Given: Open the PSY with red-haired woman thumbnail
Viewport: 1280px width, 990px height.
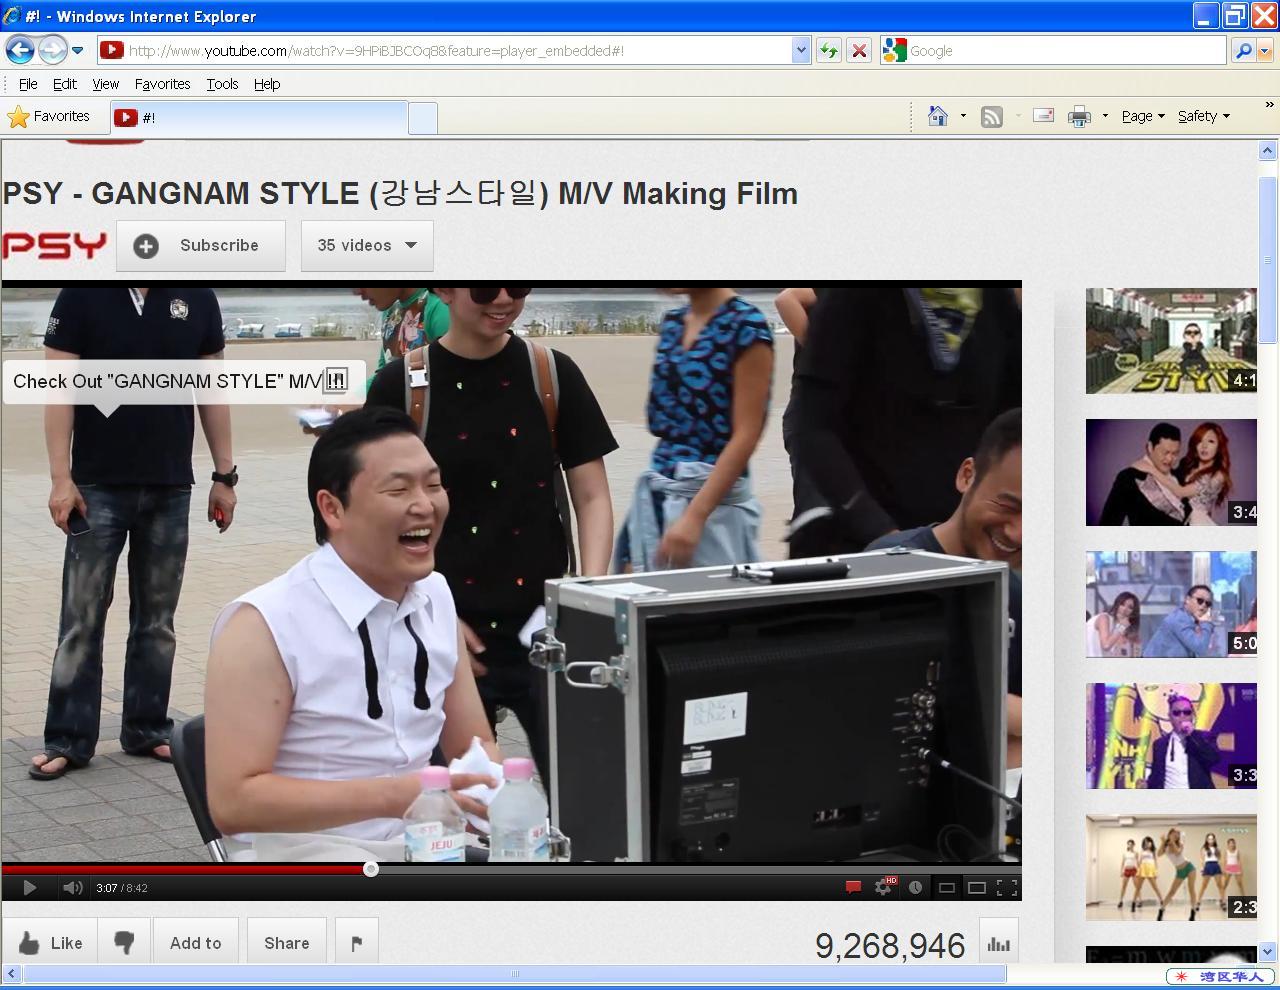Looking at the screenshot, I should coord(1171,473).
